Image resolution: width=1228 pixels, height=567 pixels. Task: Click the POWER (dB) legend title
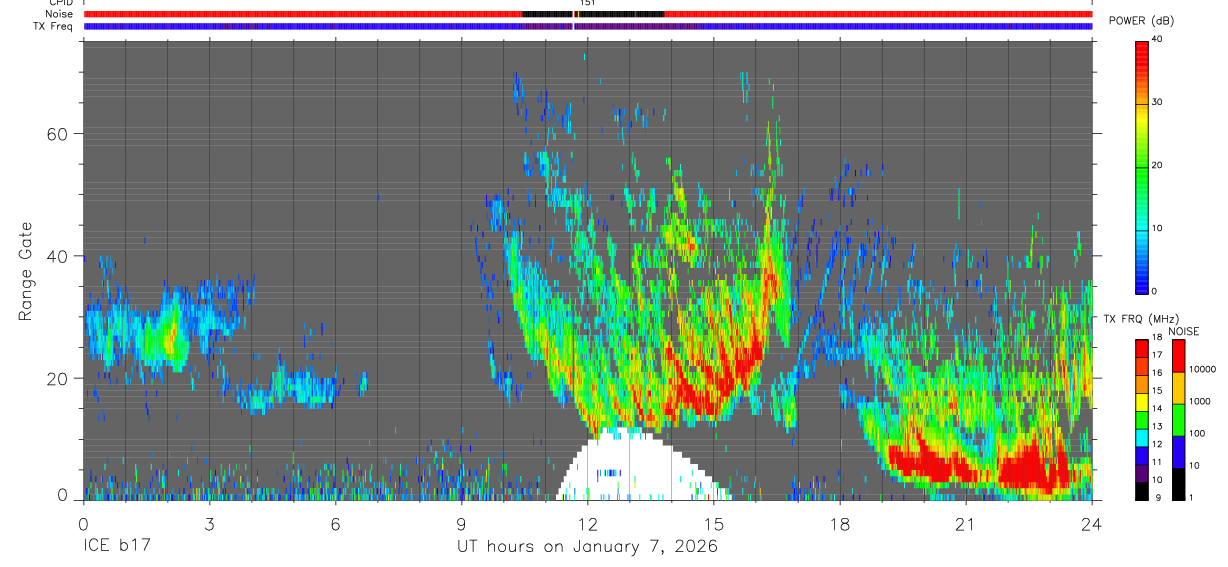click(x=1142, y=21)
